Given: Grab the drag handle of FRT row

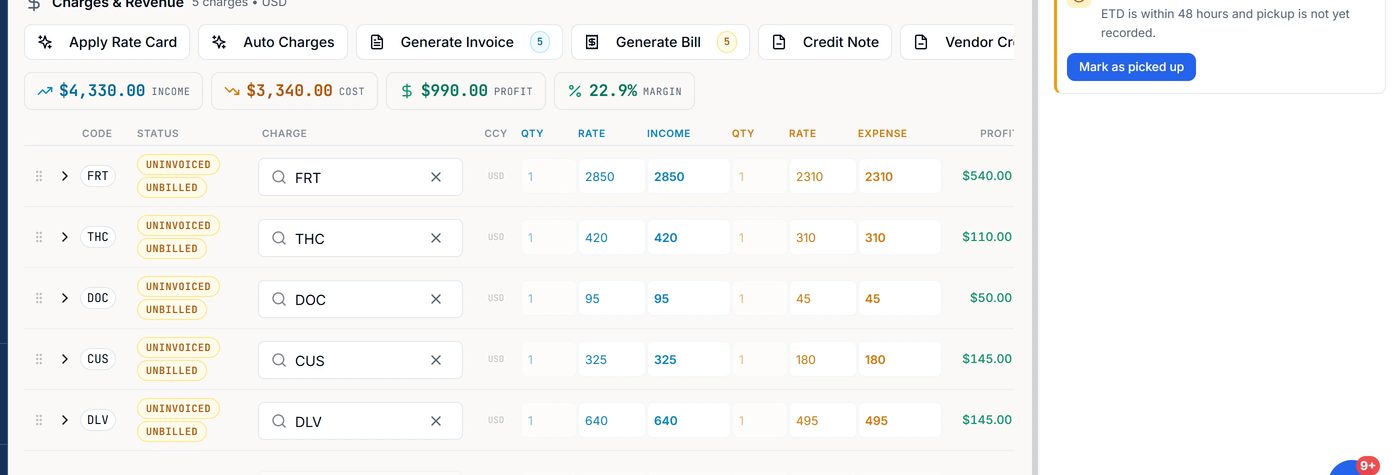Looking at the screenshot, I should (x=39, y=176).
